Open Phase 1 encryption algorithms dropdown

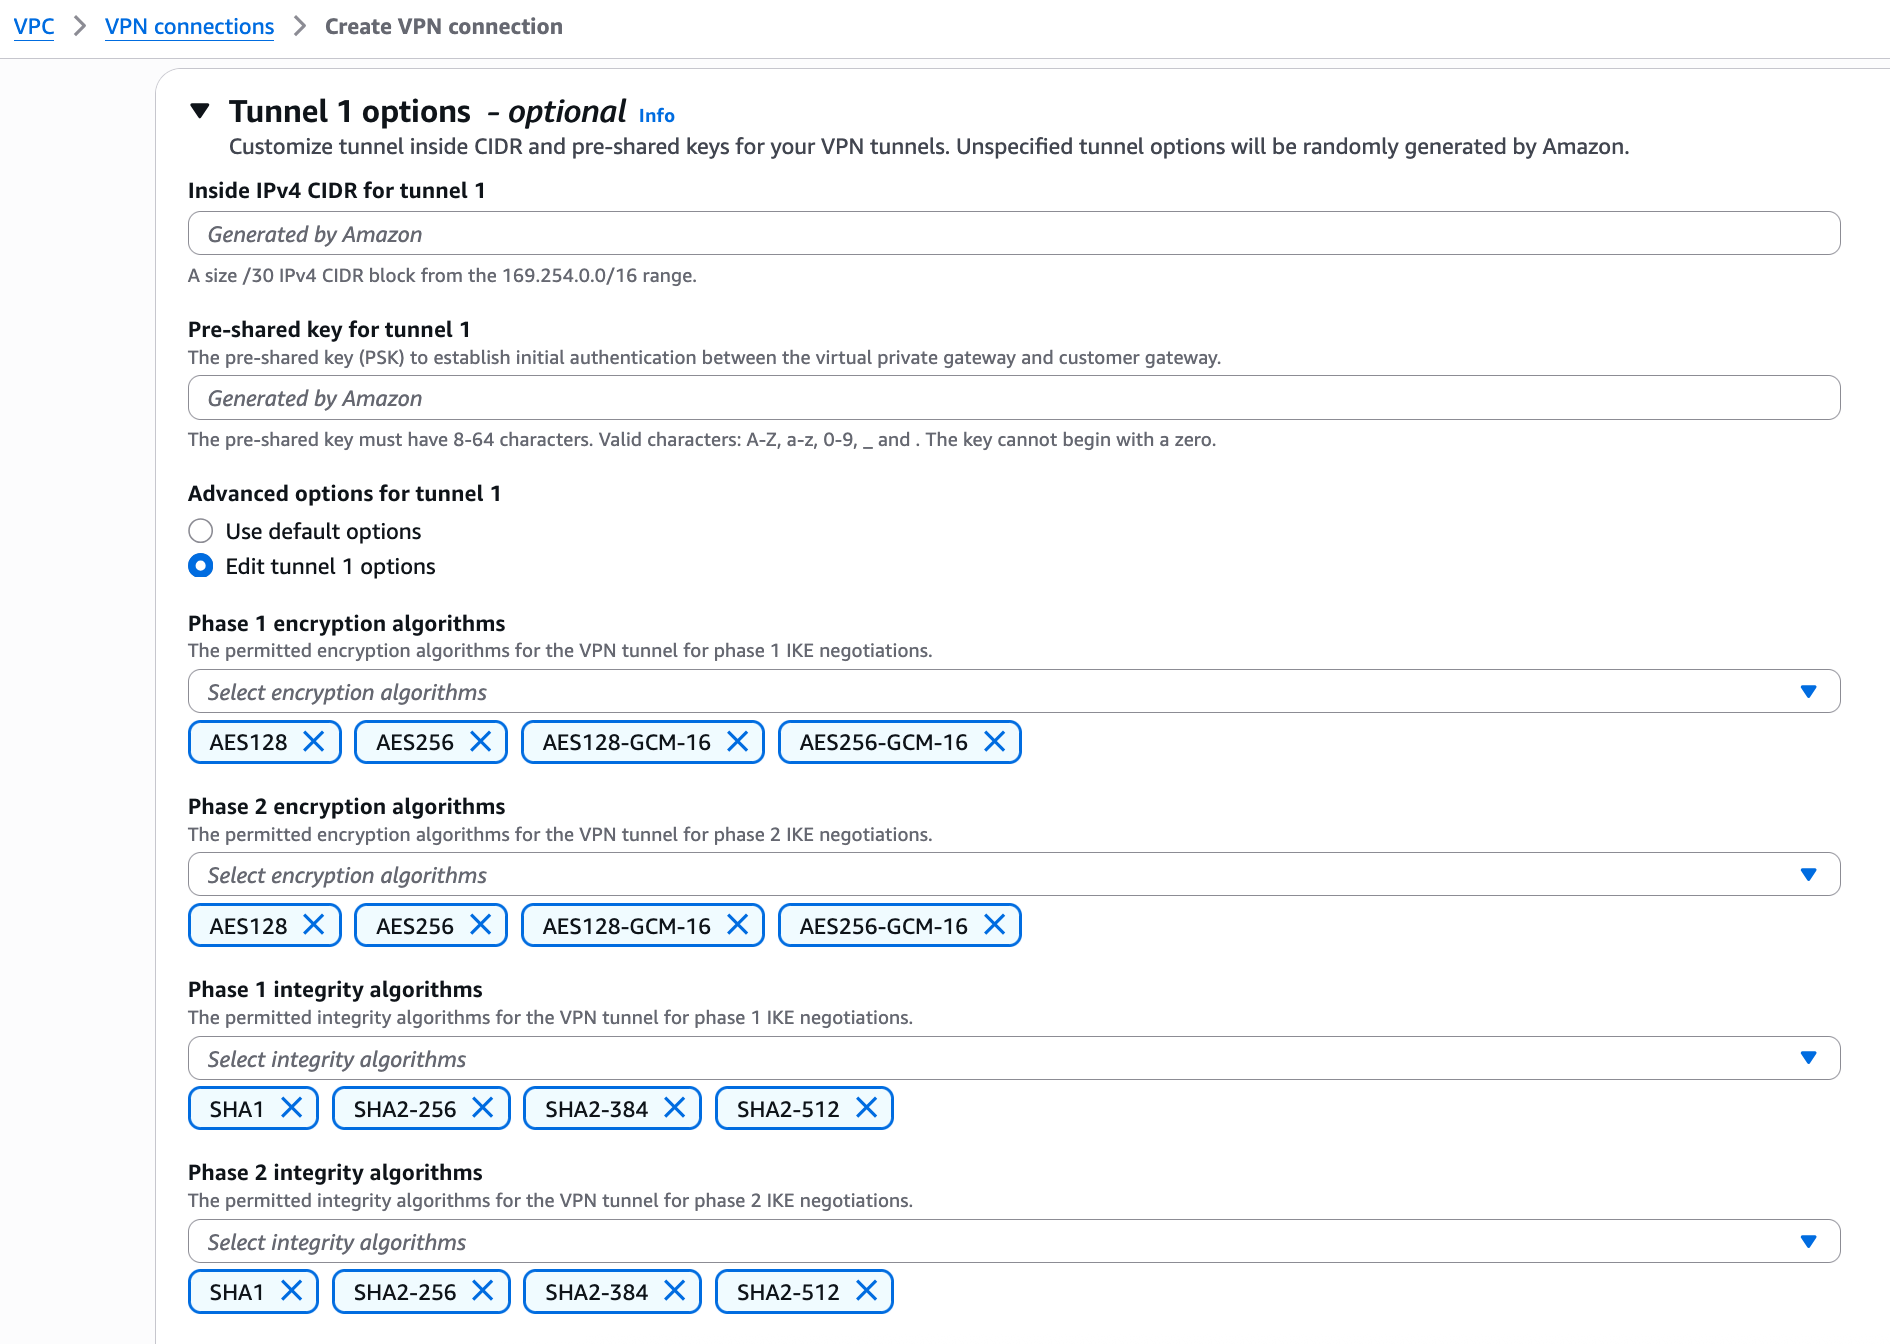point(1013,691)
